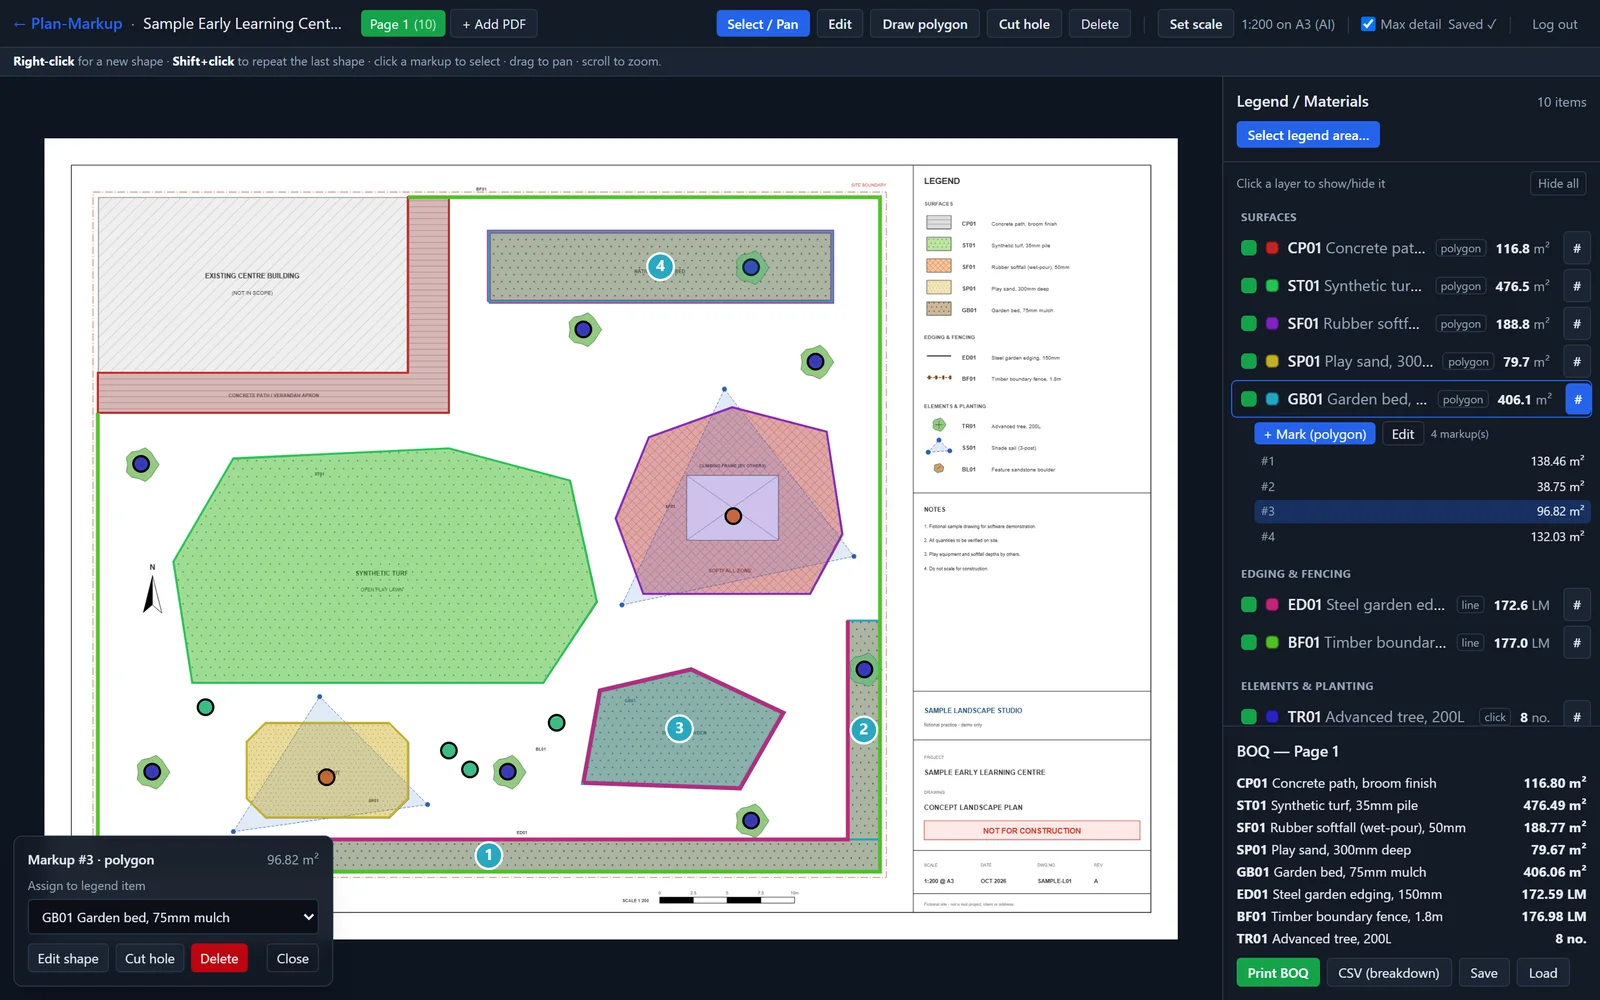Toggle visibility of SP01 Play sand layer
Screen dimensions: 1600x1000
click(1249, 362)
